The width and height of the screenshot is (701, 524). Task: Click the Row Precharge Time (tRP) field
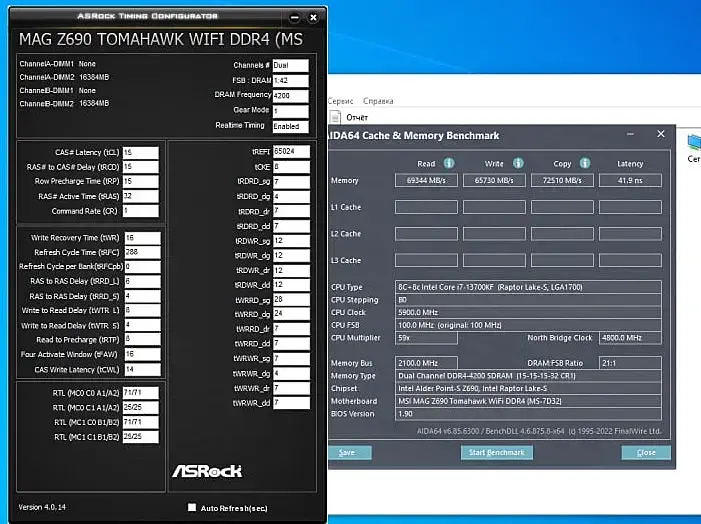coord(140,181)
